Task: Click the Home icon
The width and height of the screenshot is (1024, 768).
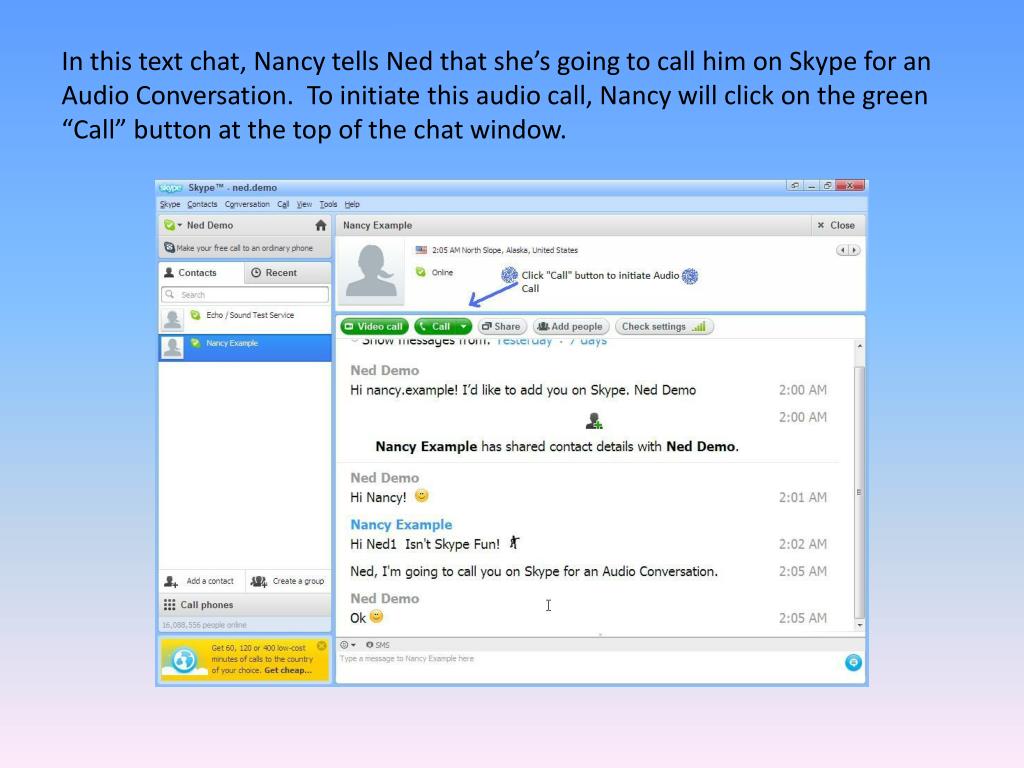Action: pyautogui.click(x=321, y=225)
